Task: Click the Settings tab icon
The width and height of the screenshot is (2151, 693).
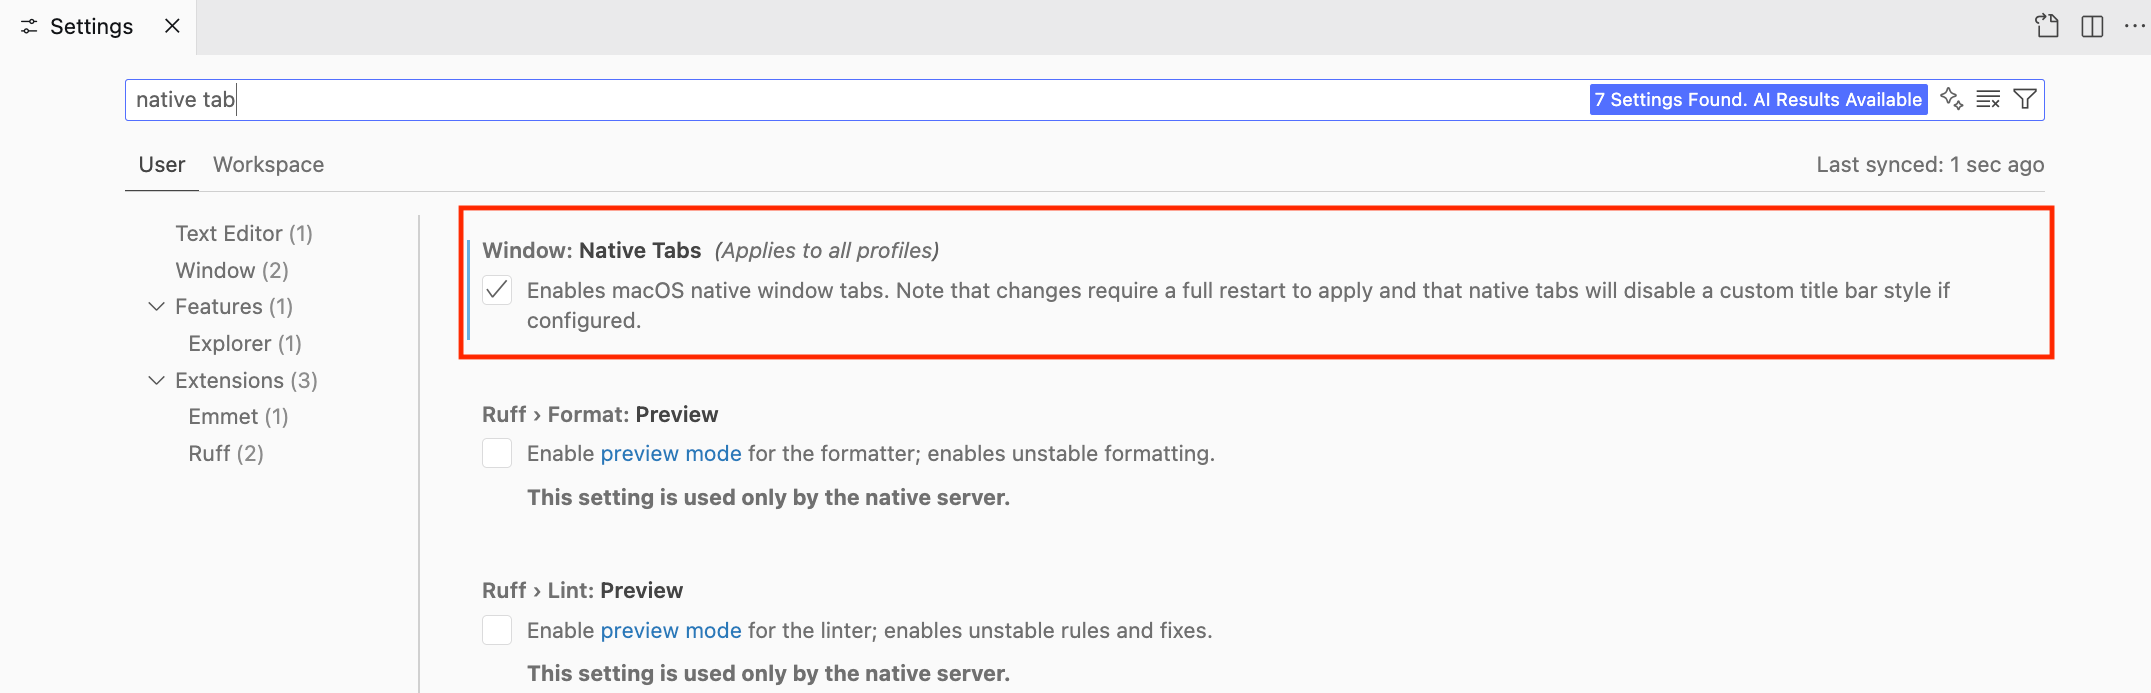Action: pyautogui.click(x=29, y=27)
